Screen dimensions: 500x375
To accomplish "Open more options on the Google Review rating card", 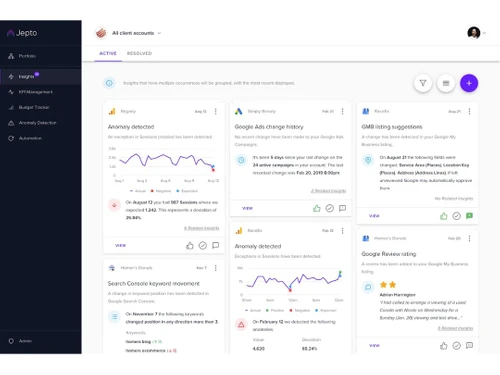I will (469, 238).
